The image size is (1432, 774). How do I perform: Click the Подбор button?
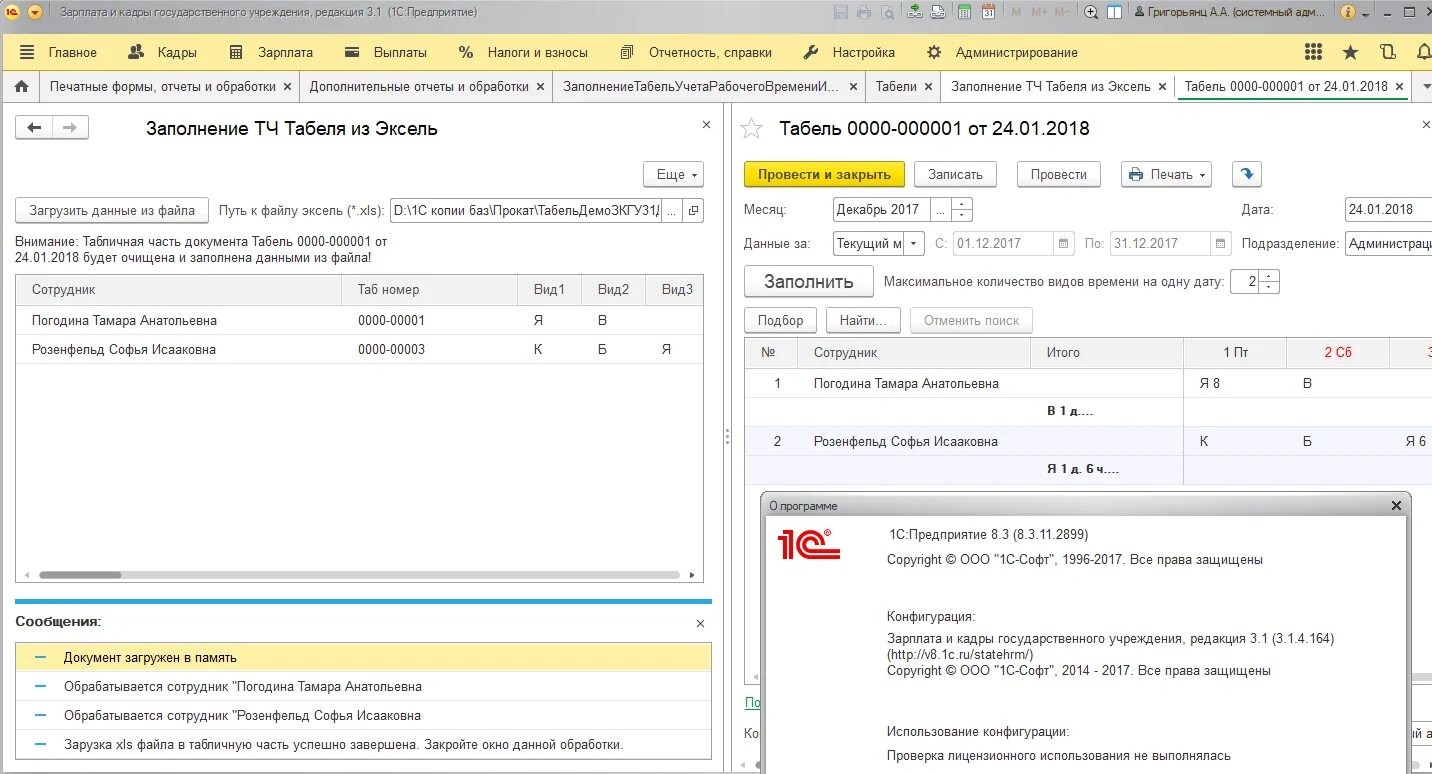click(780, 320)
